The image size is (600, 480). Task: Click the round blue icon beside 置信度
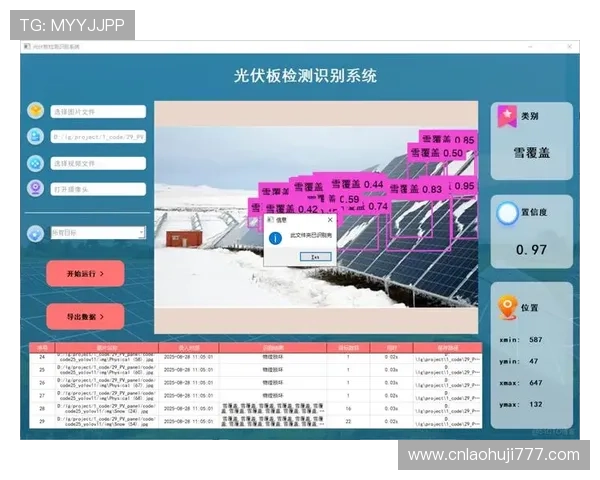point(507,213)
